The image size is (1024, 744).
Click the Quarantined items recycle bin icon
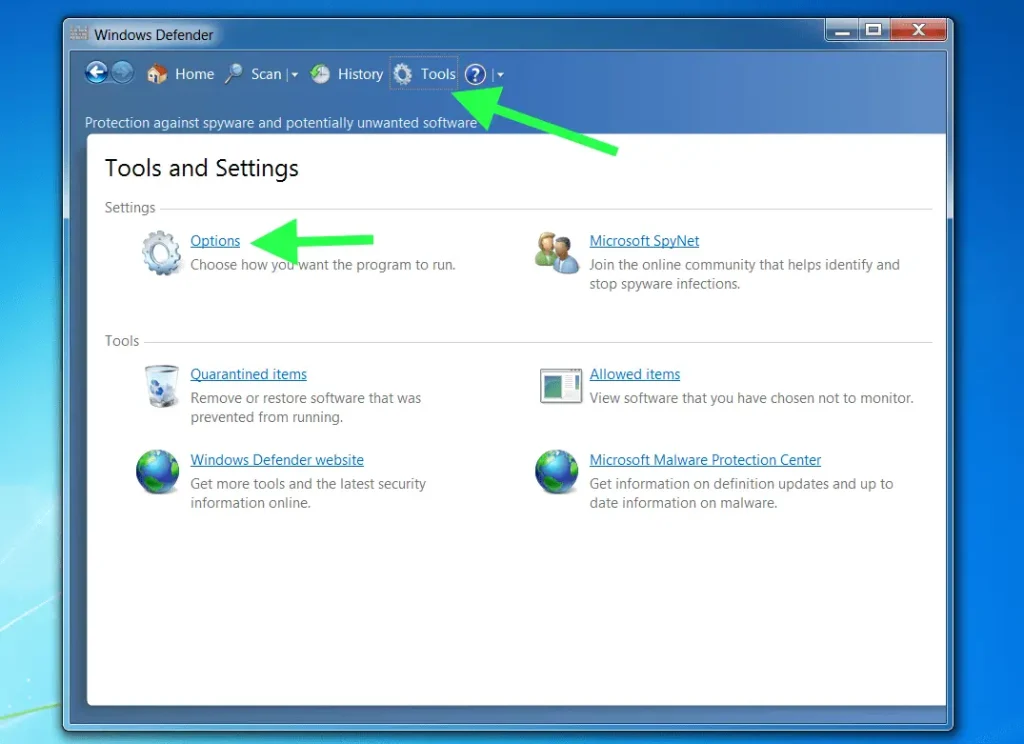(x=161, y=386)
